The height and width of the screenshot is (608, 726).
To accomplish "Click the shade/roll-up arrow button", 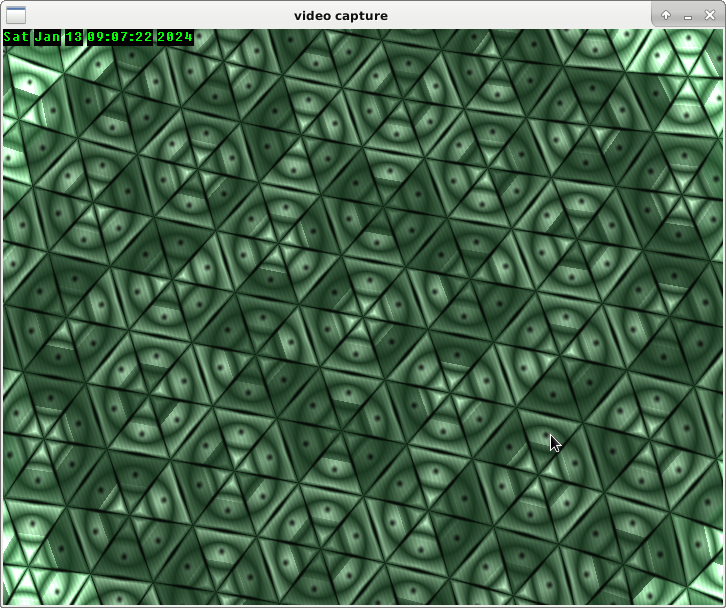I will [666, 15].
